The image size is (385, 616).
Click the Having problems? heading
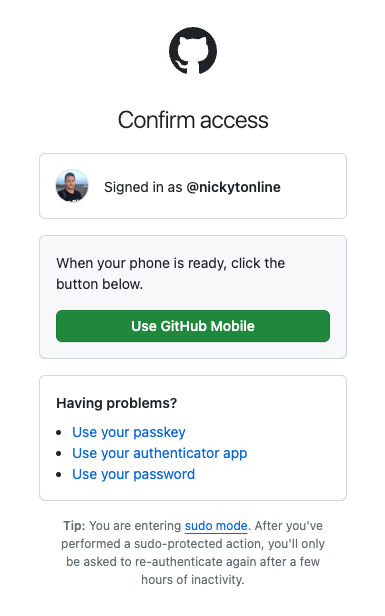[x=117, y=403]
